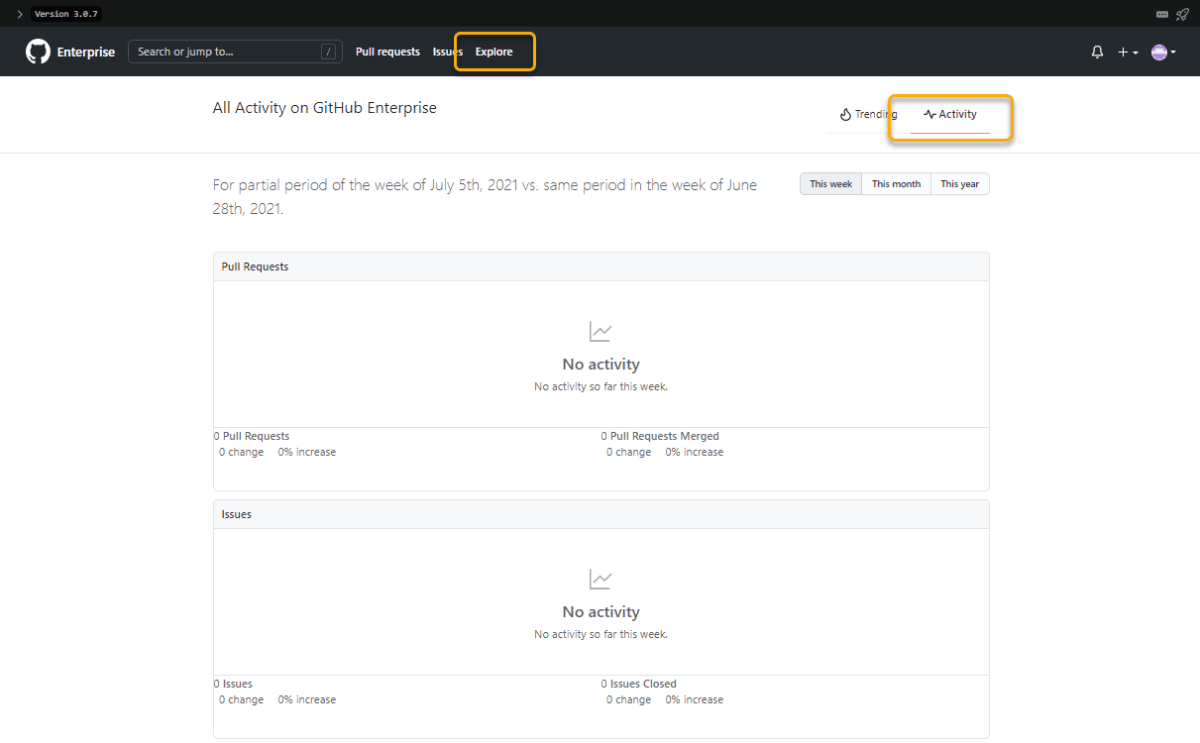Click graph icon in Issues panel

pyautogui.click(x=601, y=579)
